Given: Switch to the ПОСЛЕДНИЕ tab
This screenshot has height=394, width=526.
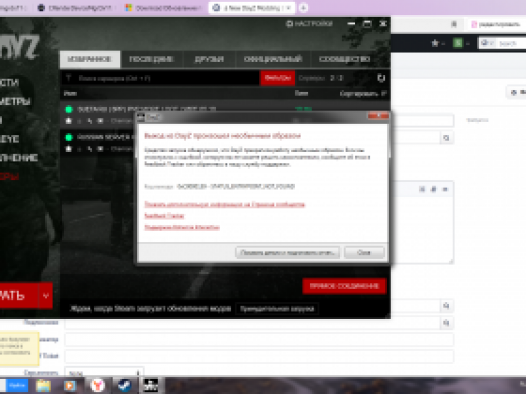Looking at the screenshot, I should point(151,59).
